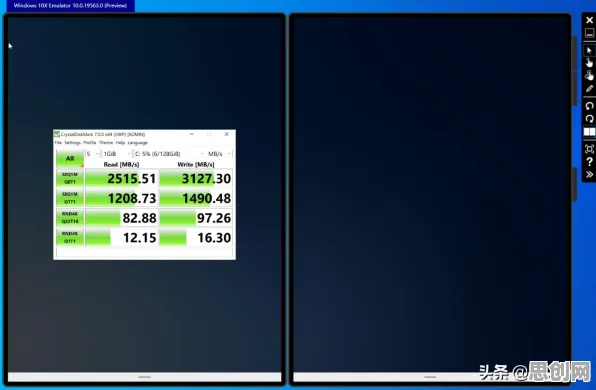Image resolution: width=596 pixels, height=390 pixels.
Task: Open the test count dropdown showing 5
Action: pos(93,154)
